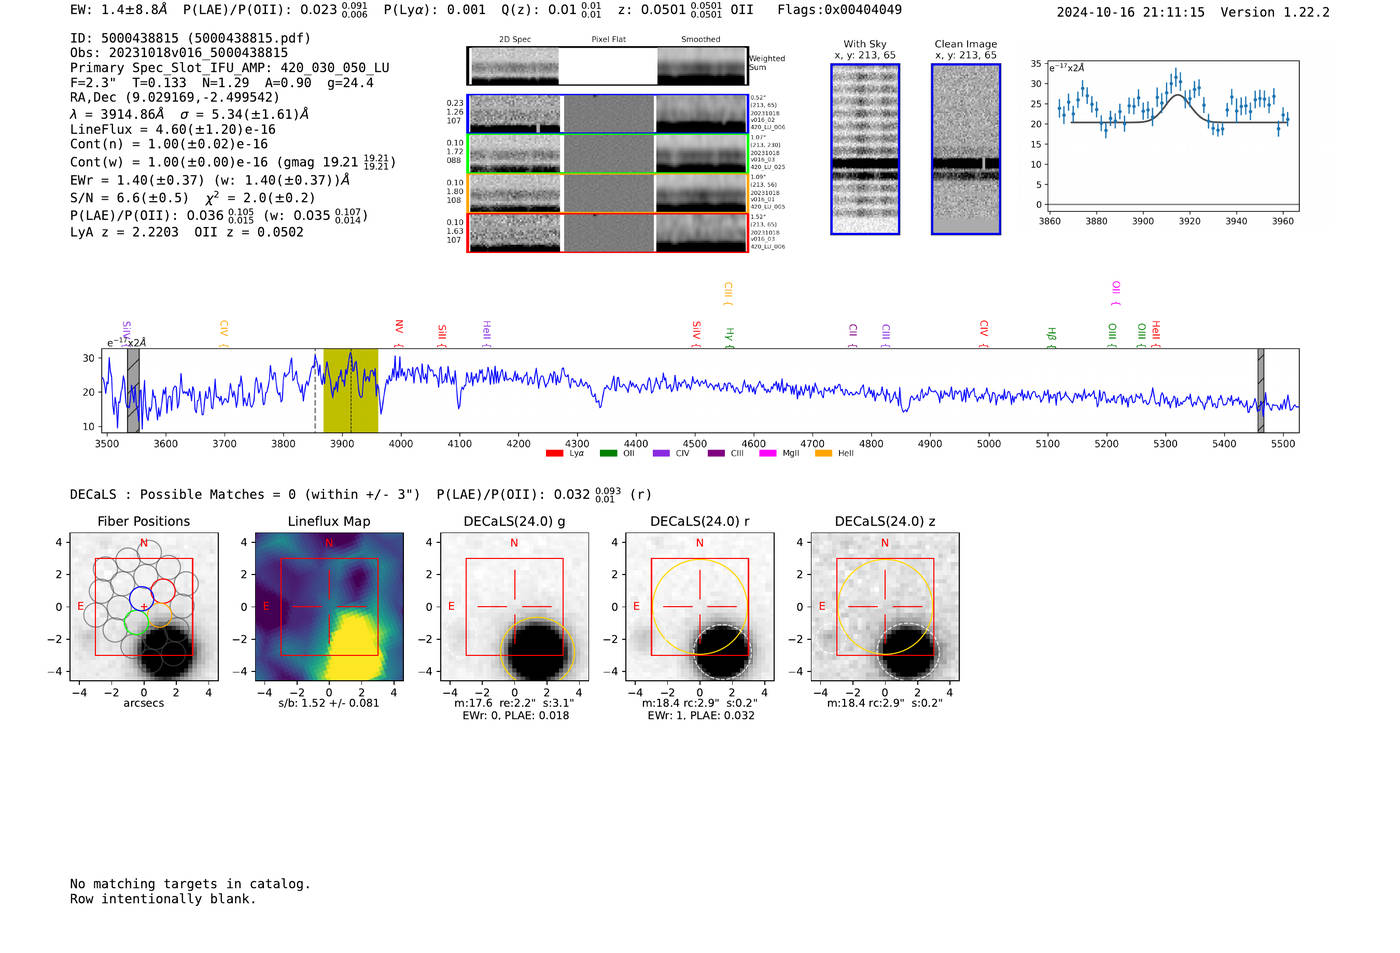Click the green Hγ line label

click(730, 337)
